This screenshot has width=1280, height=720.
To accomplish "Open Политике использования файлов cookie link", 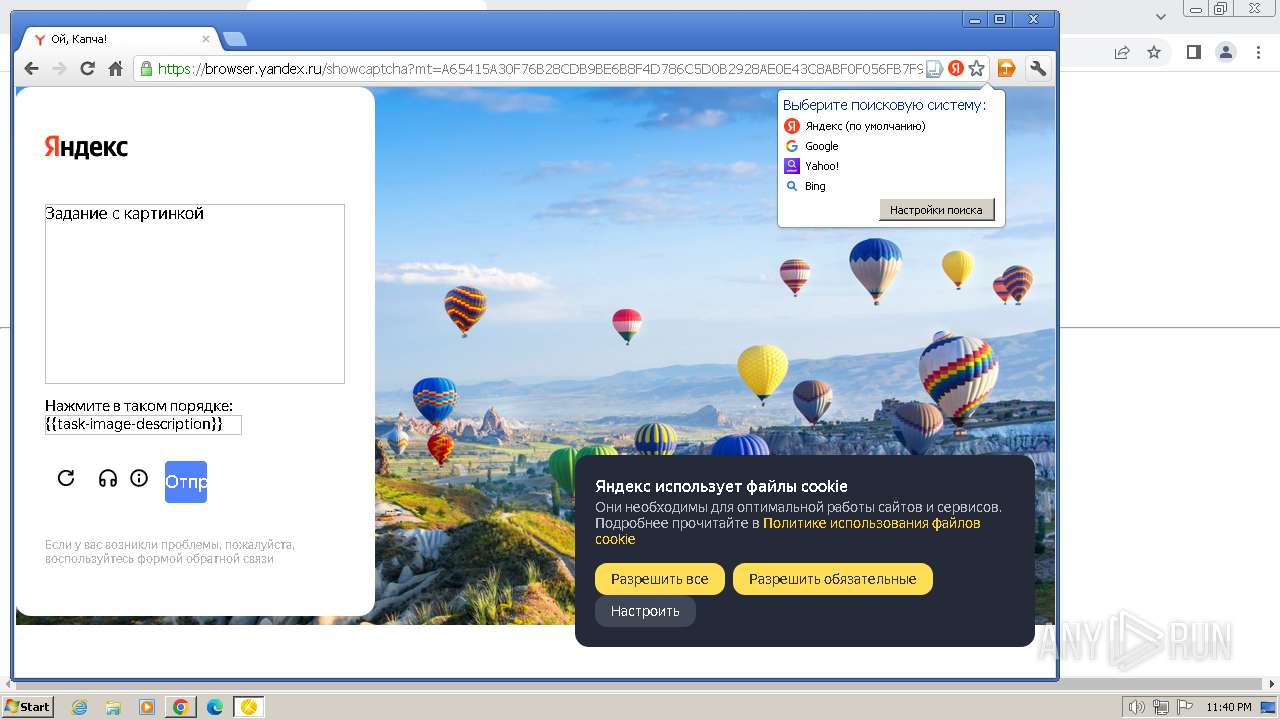I will (x=788, y=531).
